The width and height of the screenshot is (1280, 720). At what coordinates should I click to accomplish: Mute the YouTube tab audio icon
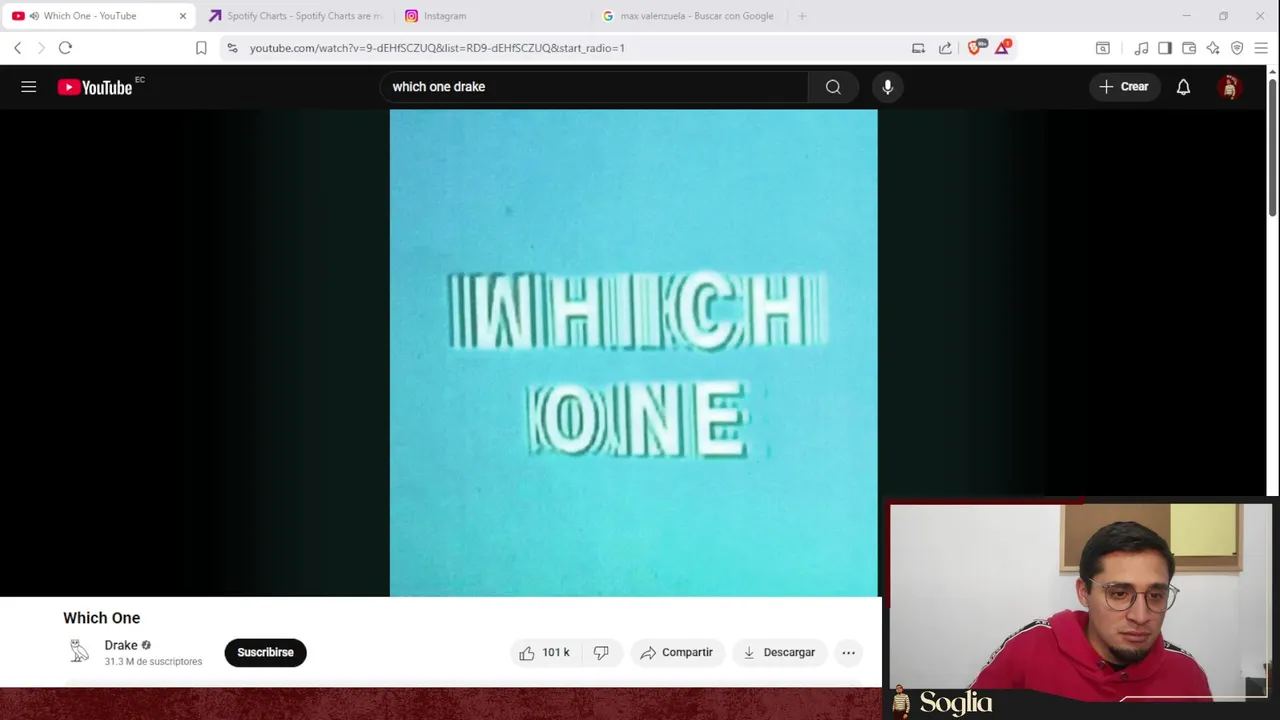coord(34,16)
